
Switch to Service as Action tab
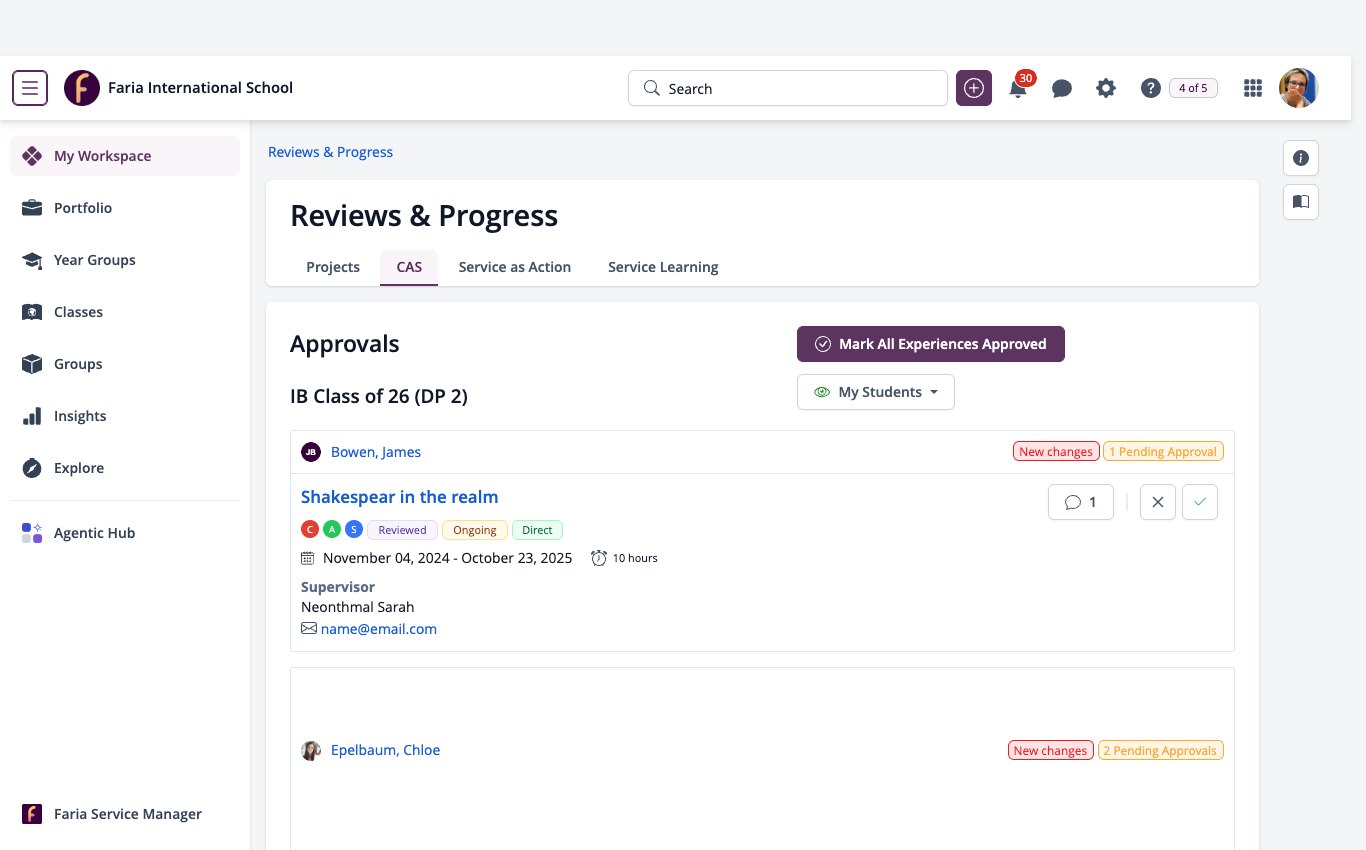click(x=515, y=267)
